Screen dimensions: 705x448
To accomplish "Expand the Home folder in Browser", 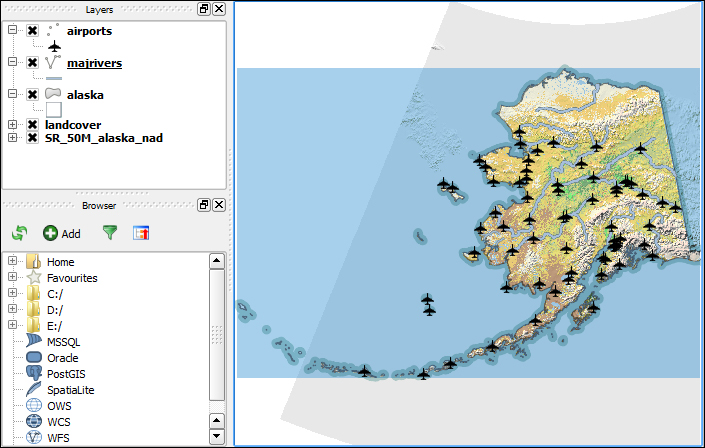I will tap(12, 262).
